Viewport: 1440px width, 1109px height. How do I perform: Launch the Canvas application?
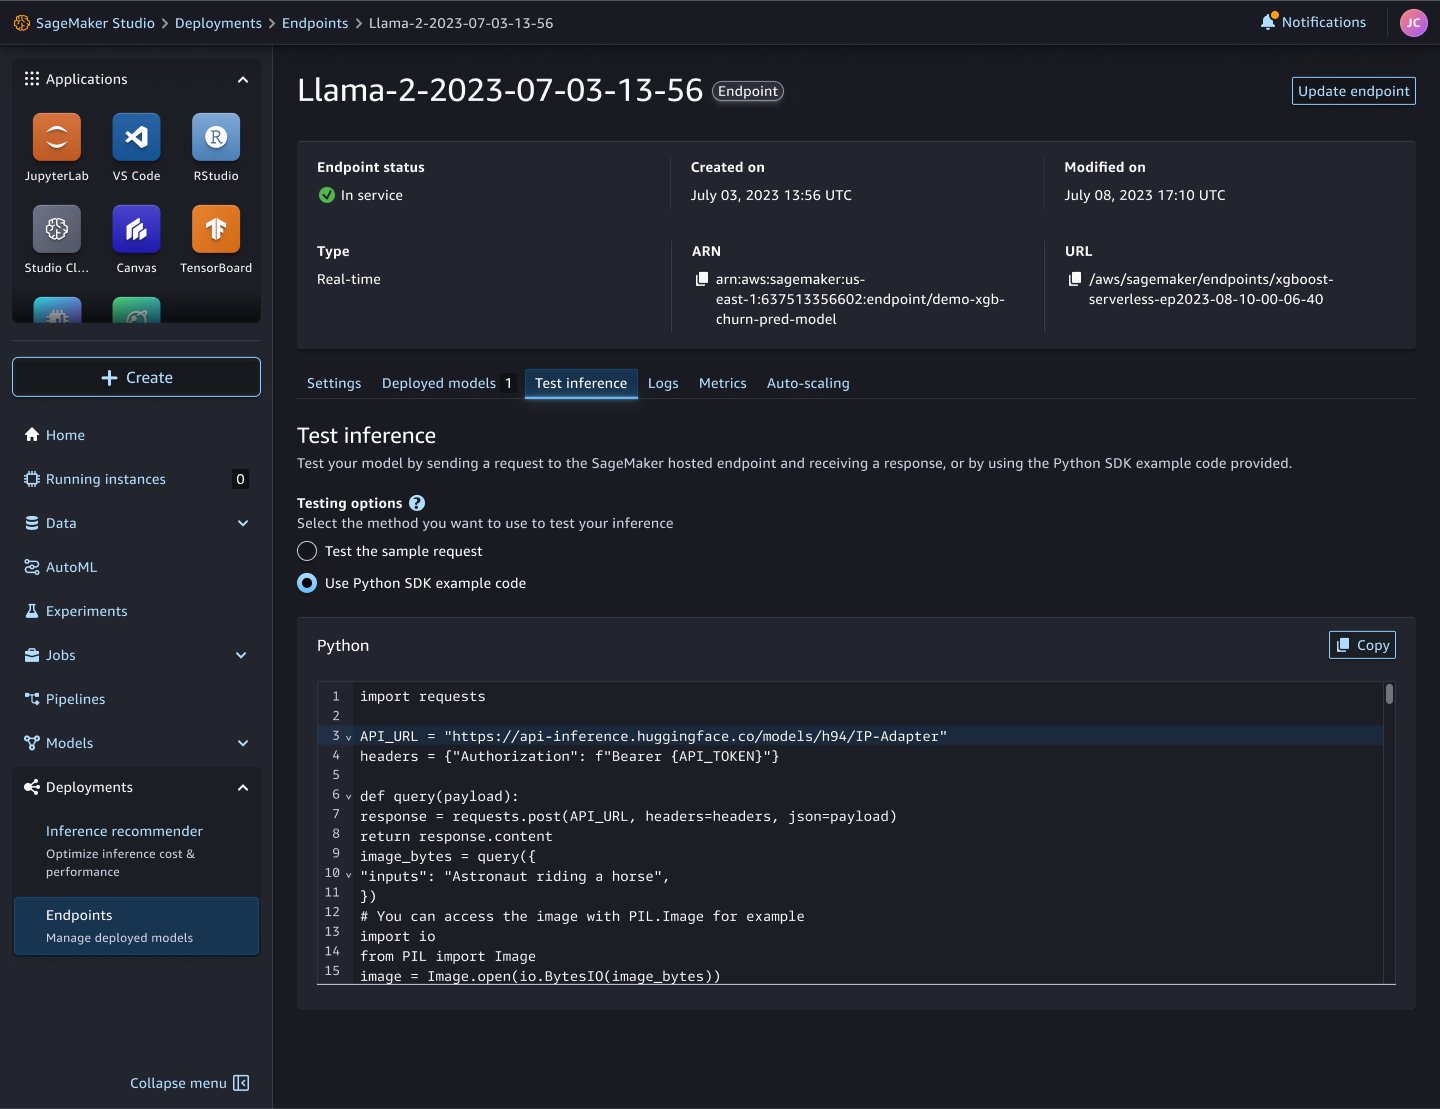point(136,229)
